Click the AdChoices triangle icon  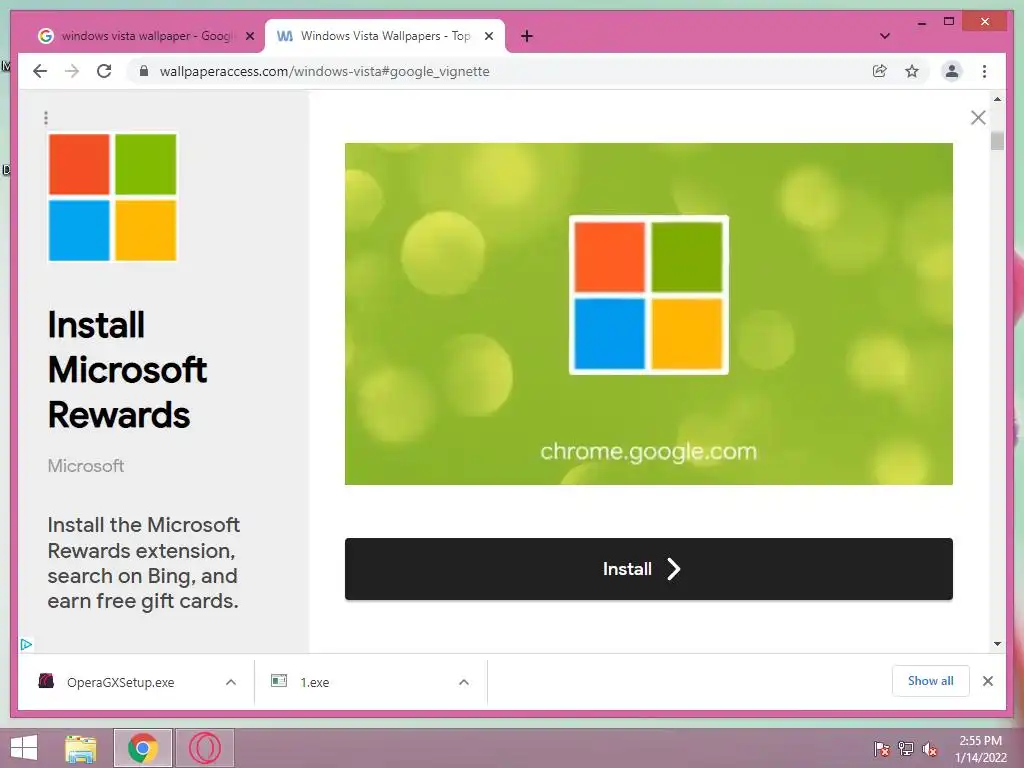[x=26, y=645]
